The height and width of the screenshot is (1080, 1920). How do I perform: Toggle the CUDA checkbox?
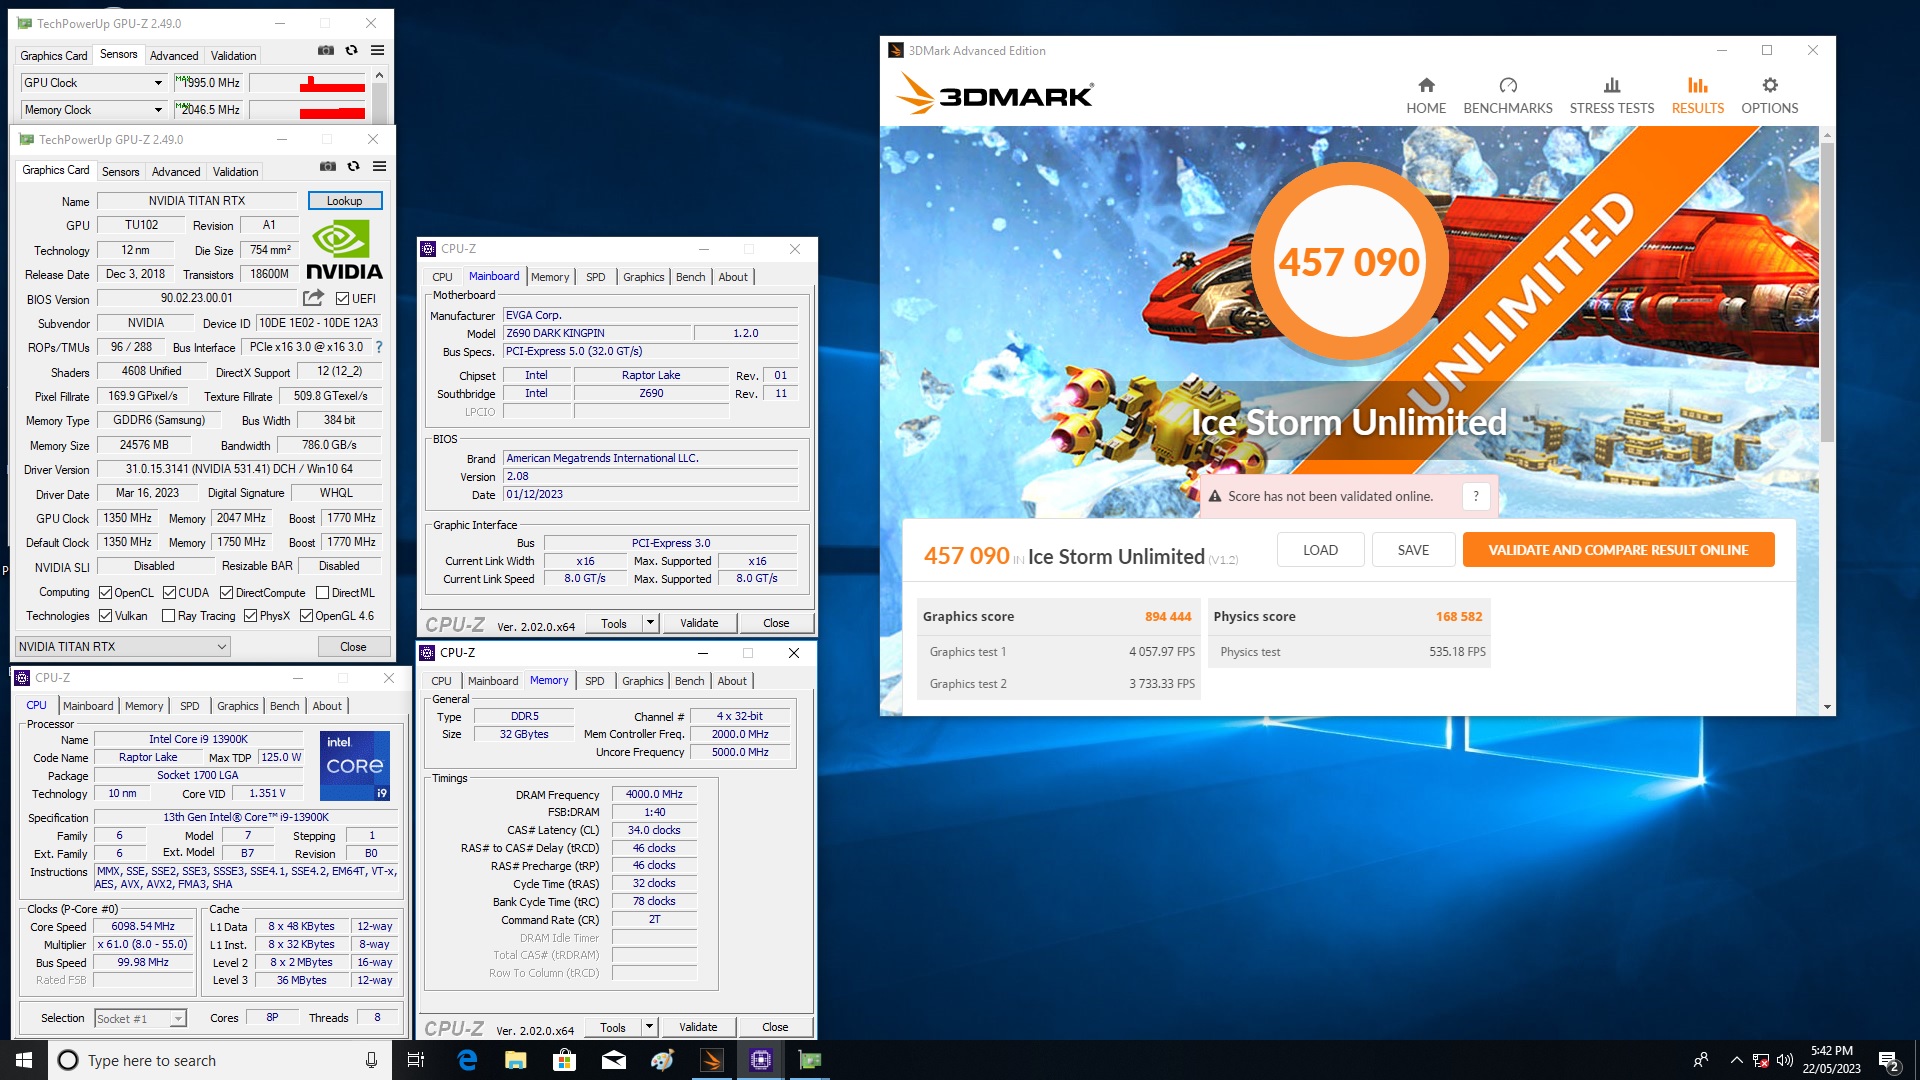(x=169, y=593)
